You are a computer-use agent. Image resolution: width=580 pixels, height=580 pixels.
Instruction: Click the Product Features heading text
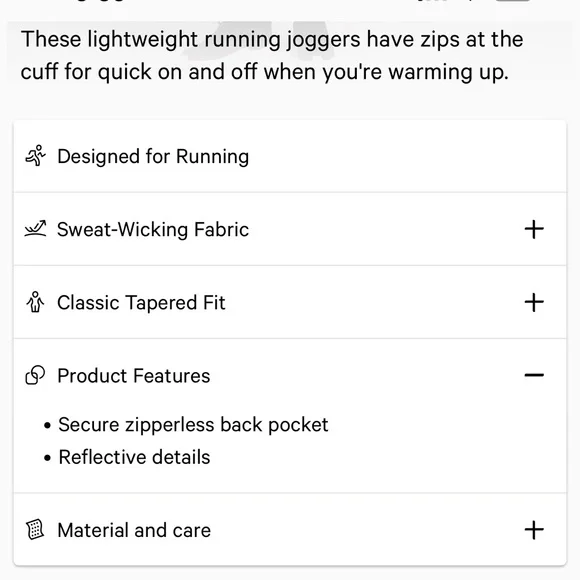pos(134,376)
